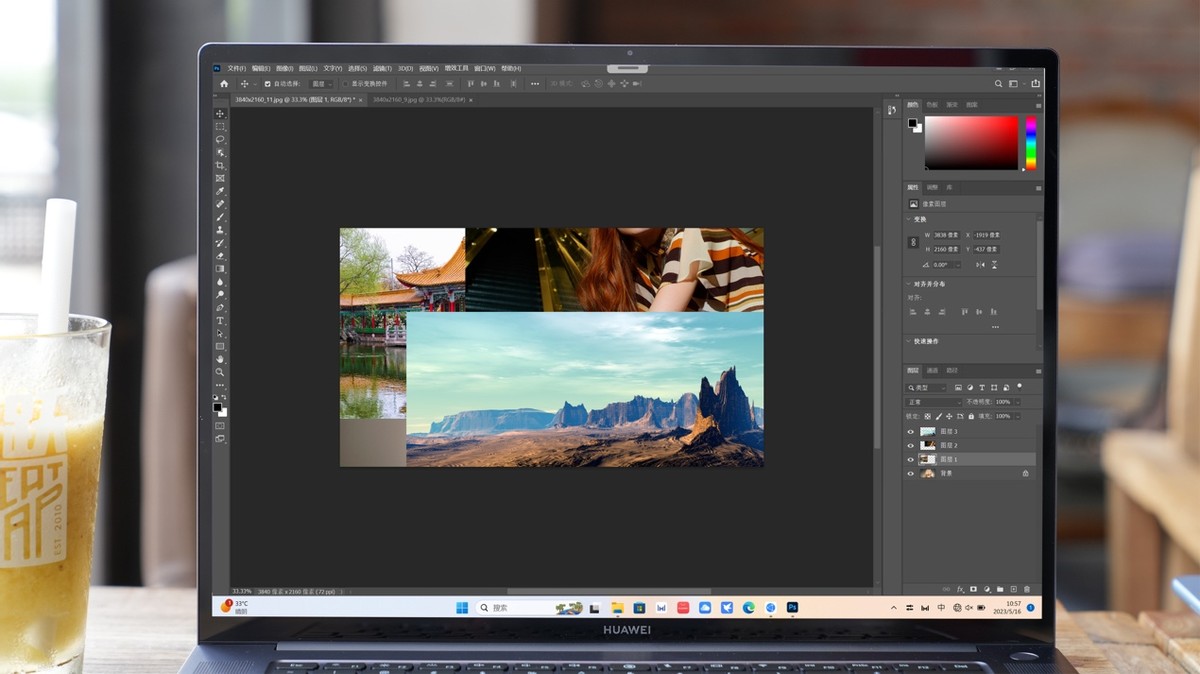Select the Crop tool
The image size is (1200, 674).
click(220, 166)
